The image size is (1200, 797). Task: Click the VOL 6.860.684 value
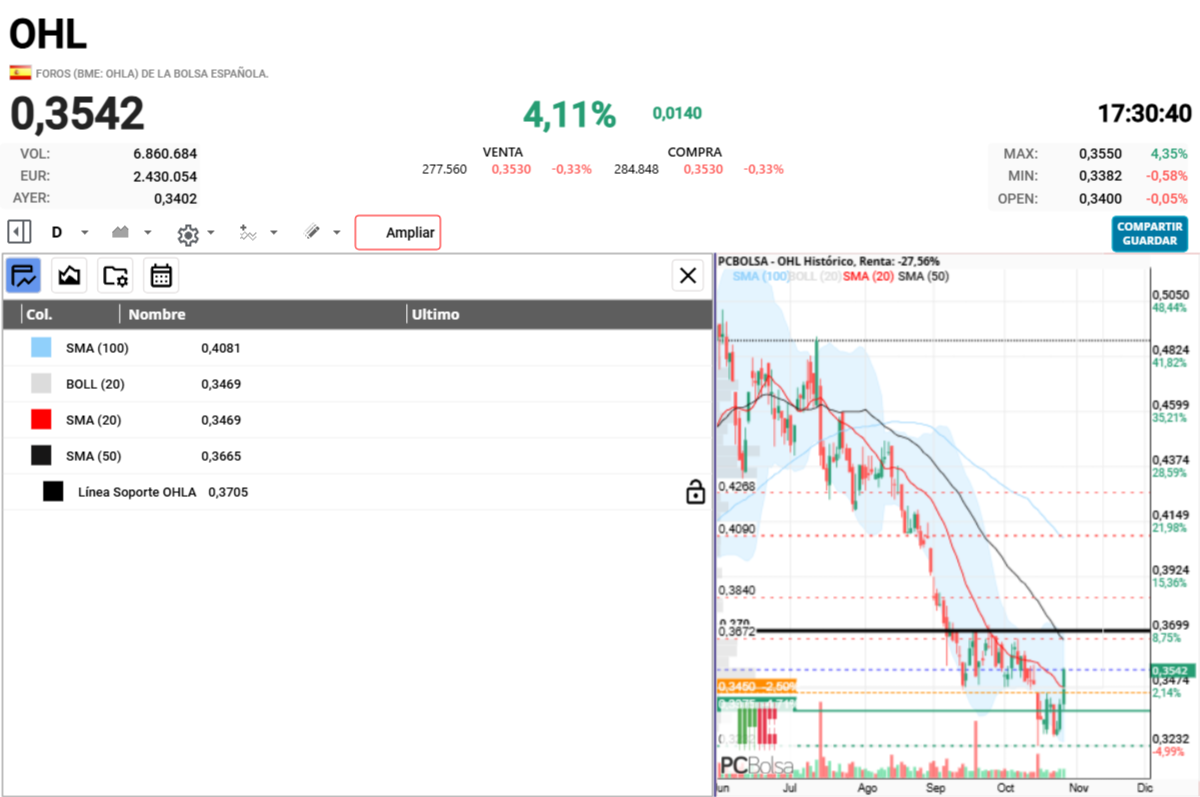pyautogui.click(x=165, y=154)
